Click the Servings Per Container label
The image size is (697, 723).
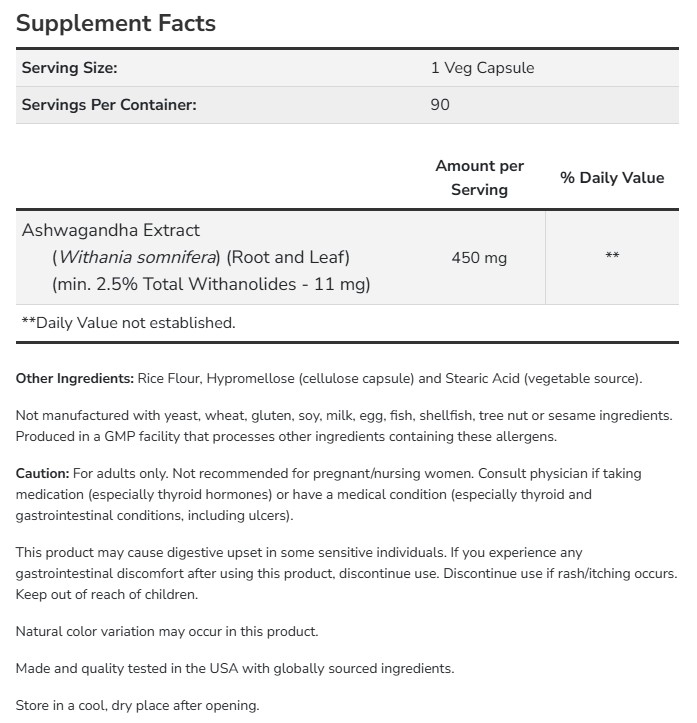pos(109,104)
